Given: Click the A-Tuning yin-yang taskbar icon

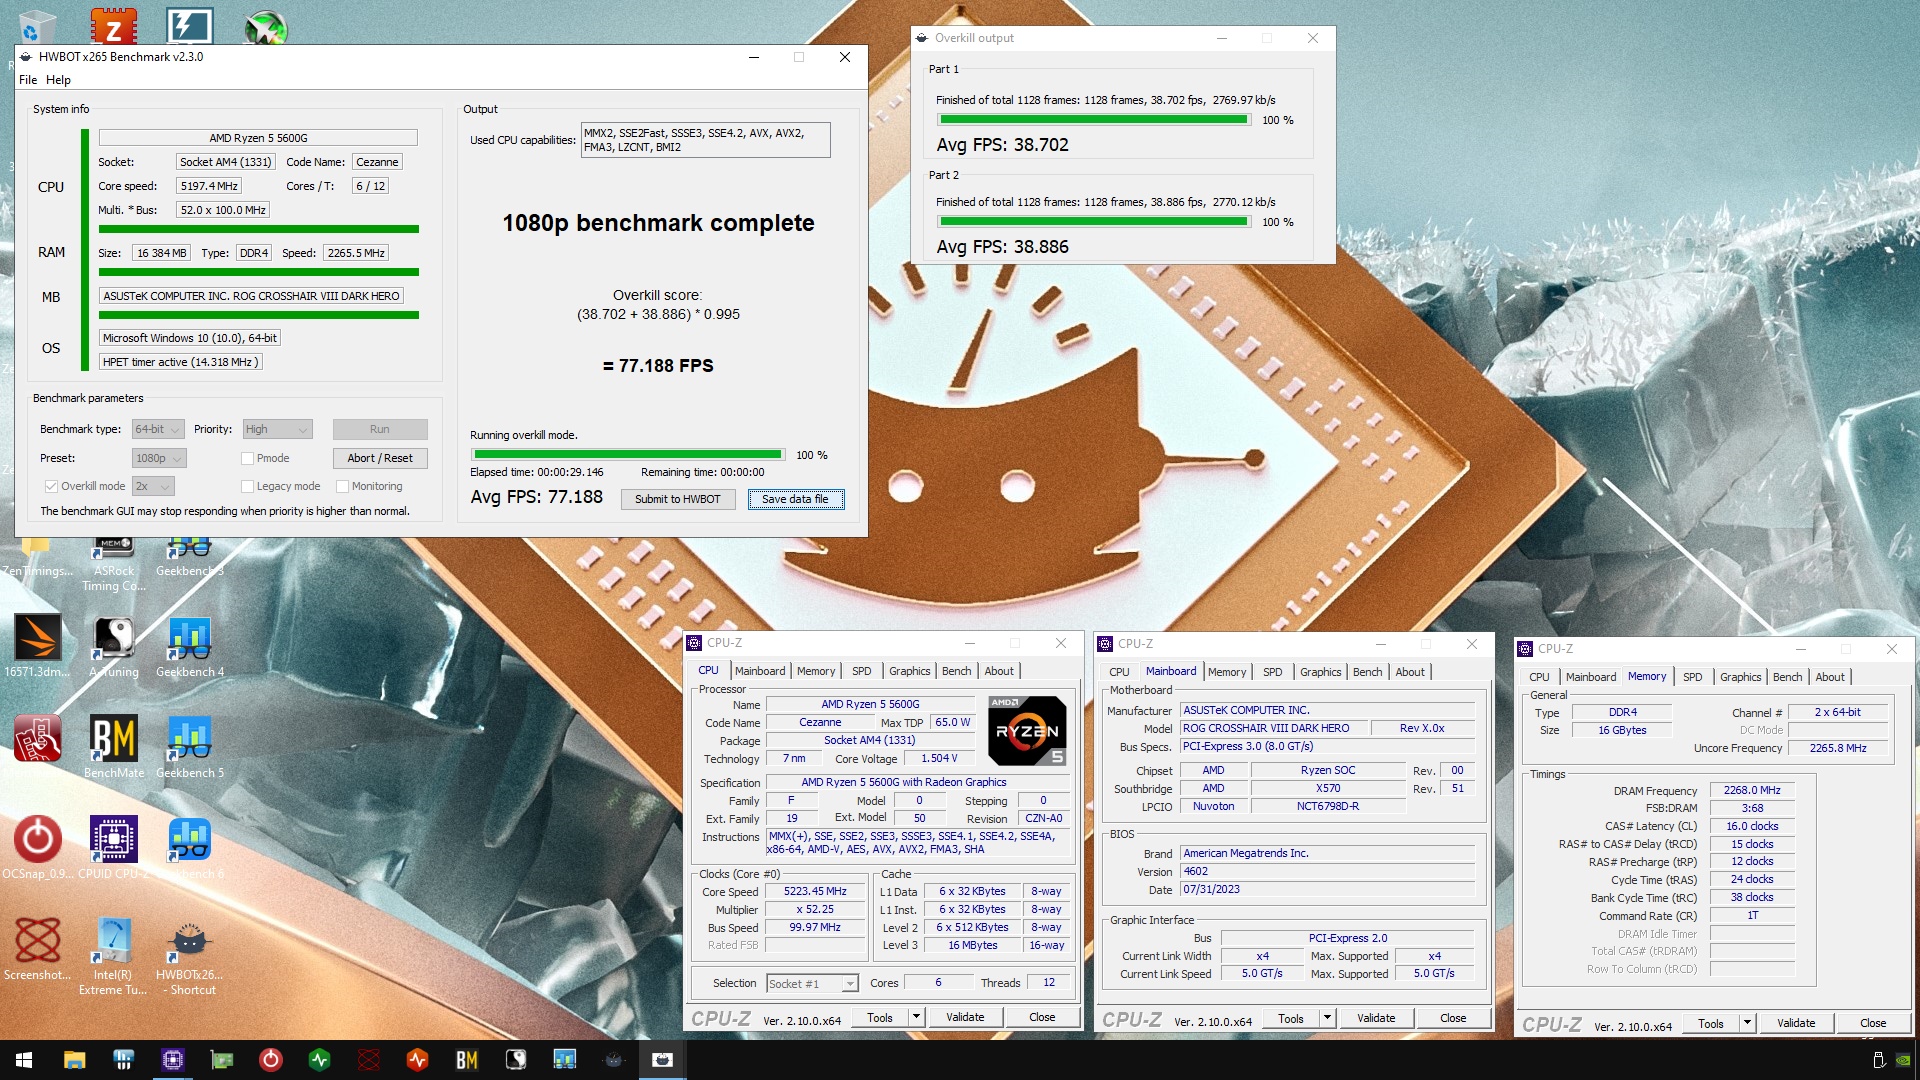Looking at the screenshot, I should point(515,1060).
